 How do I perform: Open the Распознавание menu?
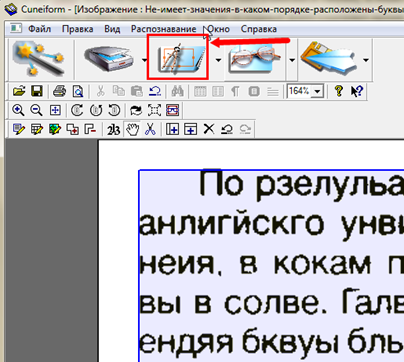tap(163, 29)
